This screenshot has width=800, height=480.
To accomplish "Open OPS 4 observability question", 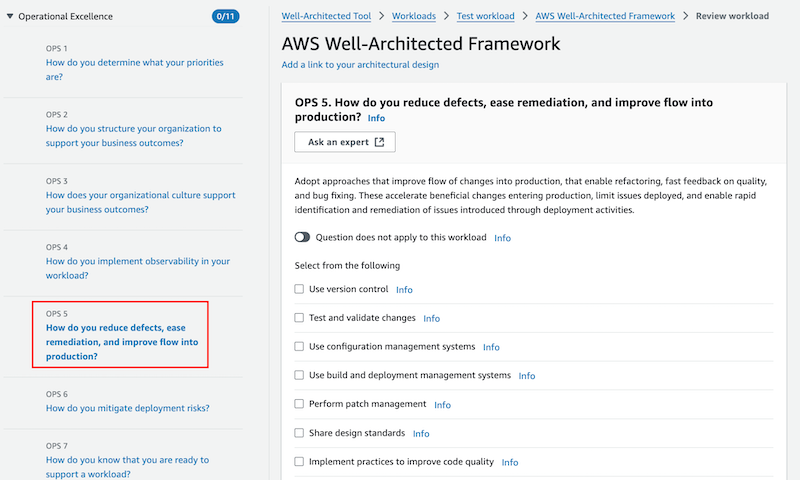I will (138, 268).
